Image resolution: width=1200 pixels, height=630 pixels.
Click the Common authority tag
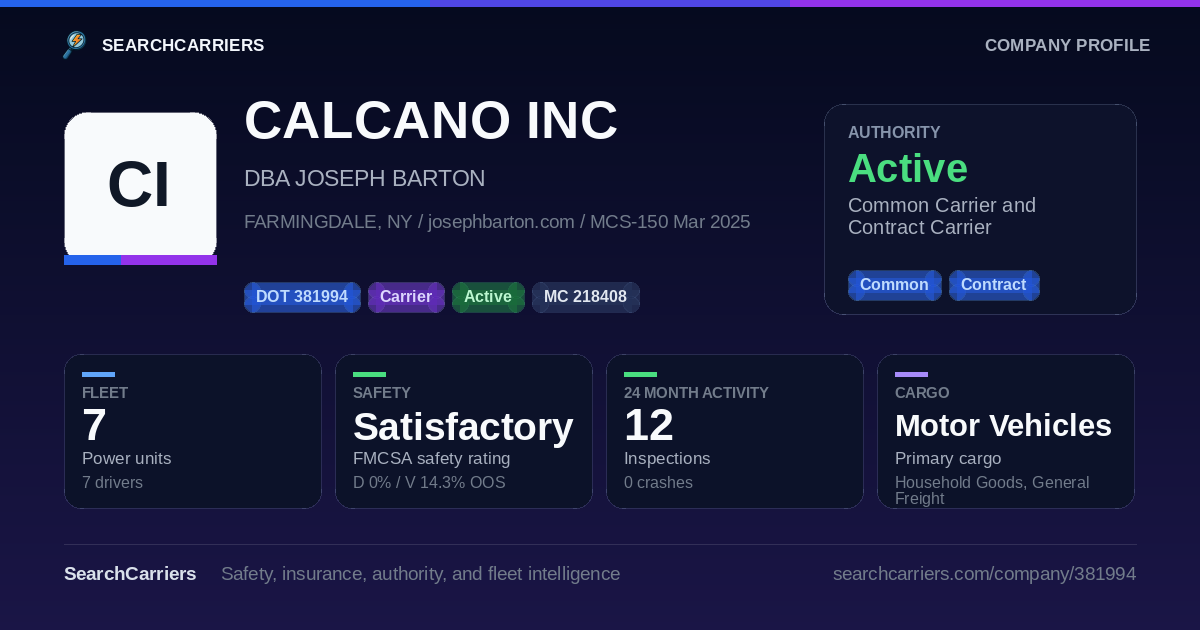[x=894, y=285]
